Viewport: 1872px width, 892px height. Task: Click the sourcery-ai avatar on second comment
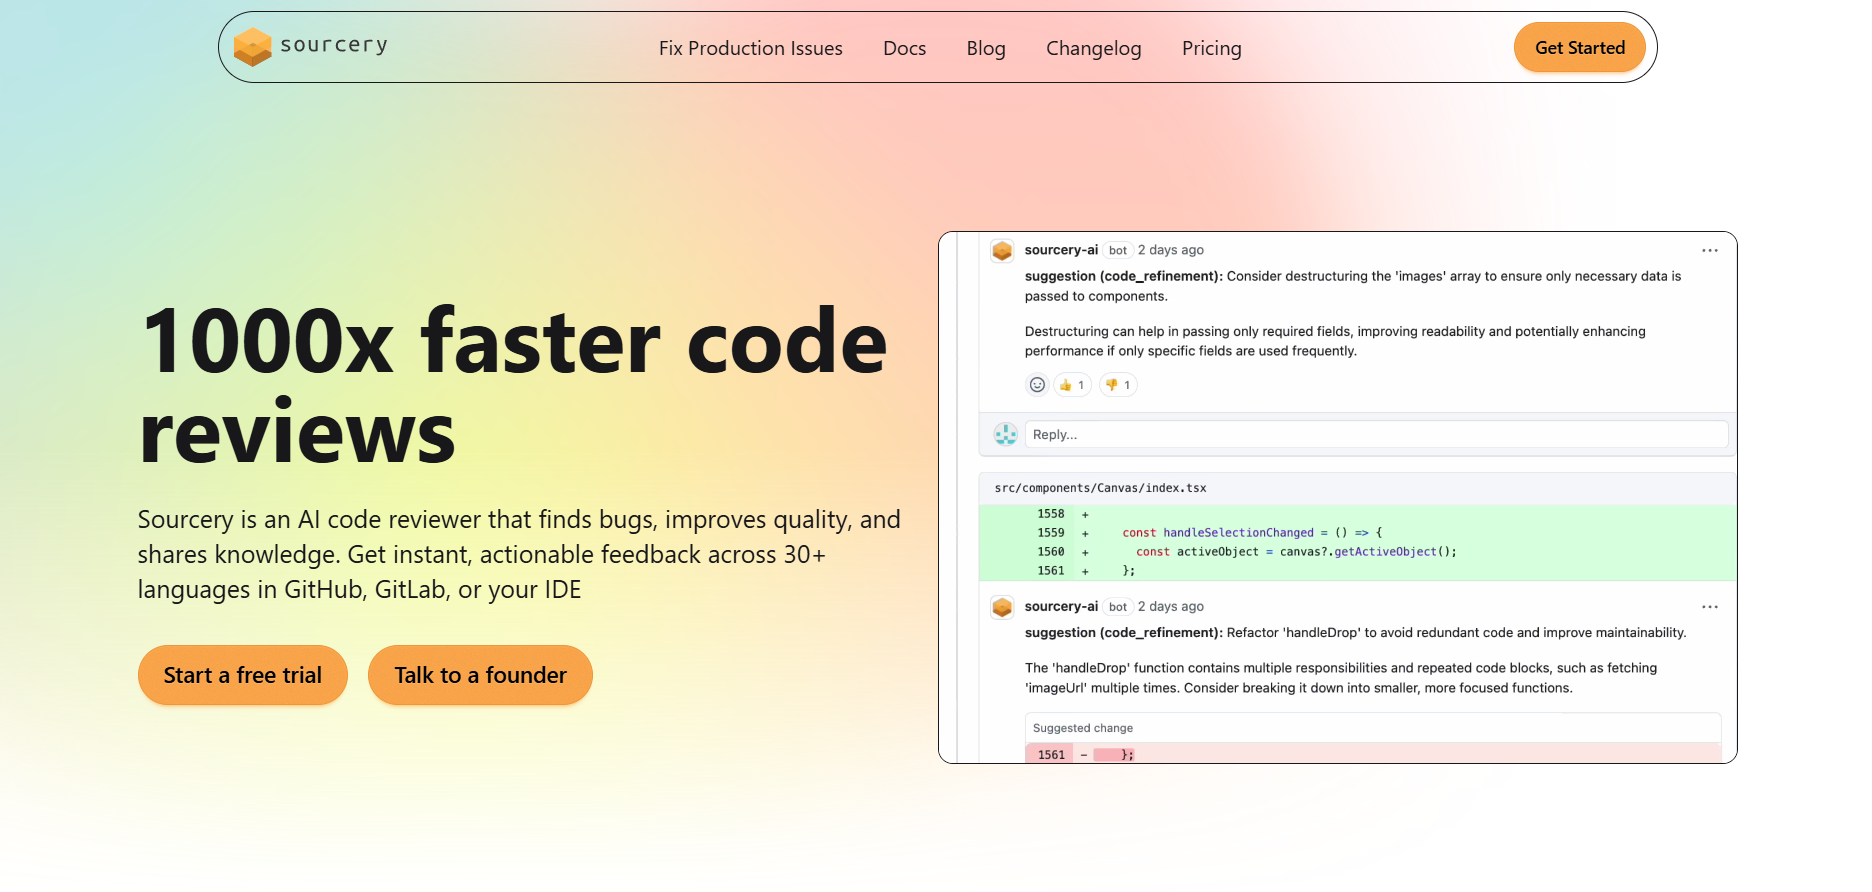1002,607
